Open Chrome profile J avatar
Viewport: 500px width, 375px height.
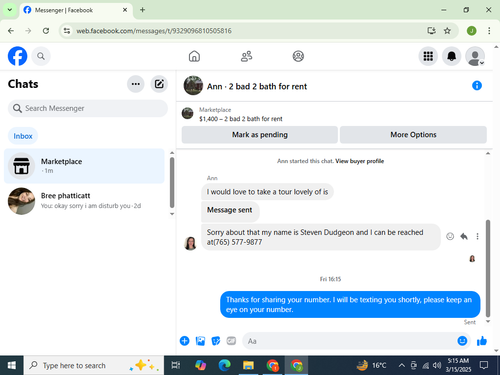click(471, 31)
